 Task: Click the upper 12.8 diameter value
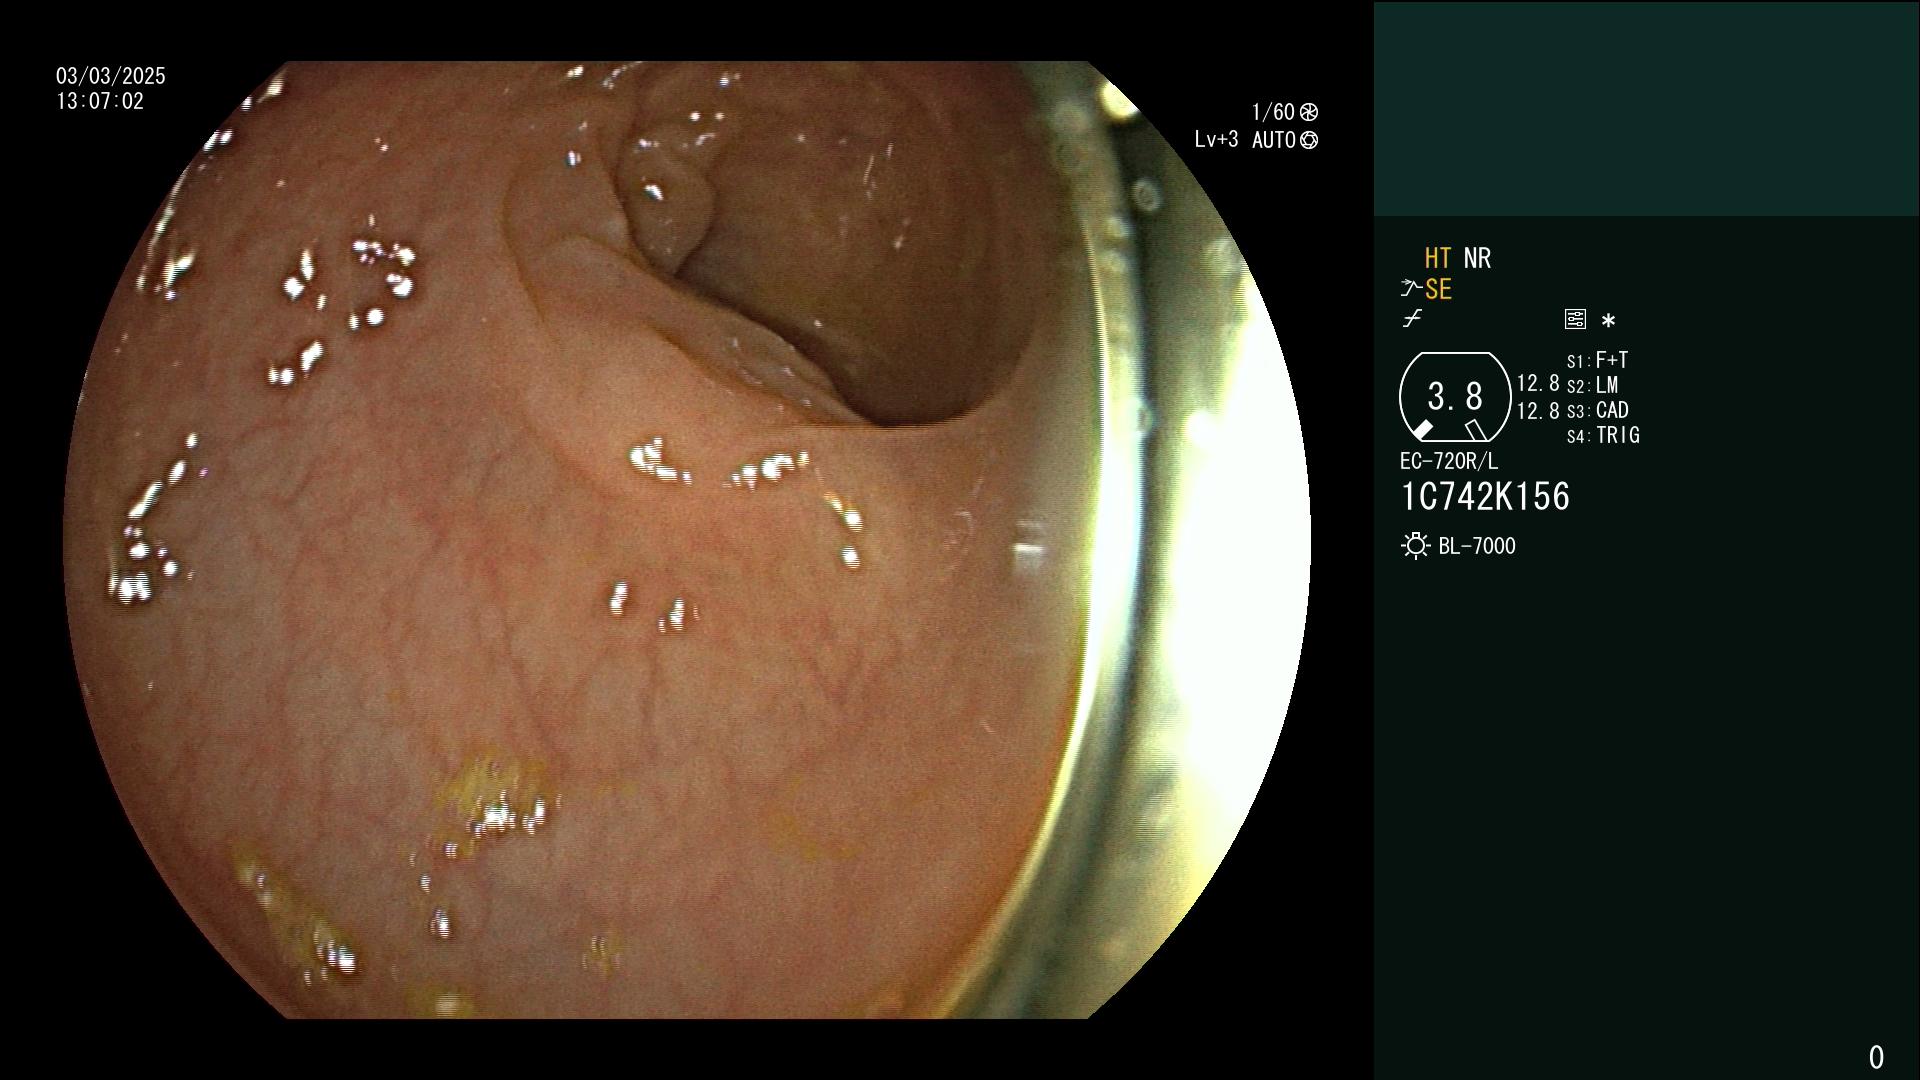(x=1538, y=384)
